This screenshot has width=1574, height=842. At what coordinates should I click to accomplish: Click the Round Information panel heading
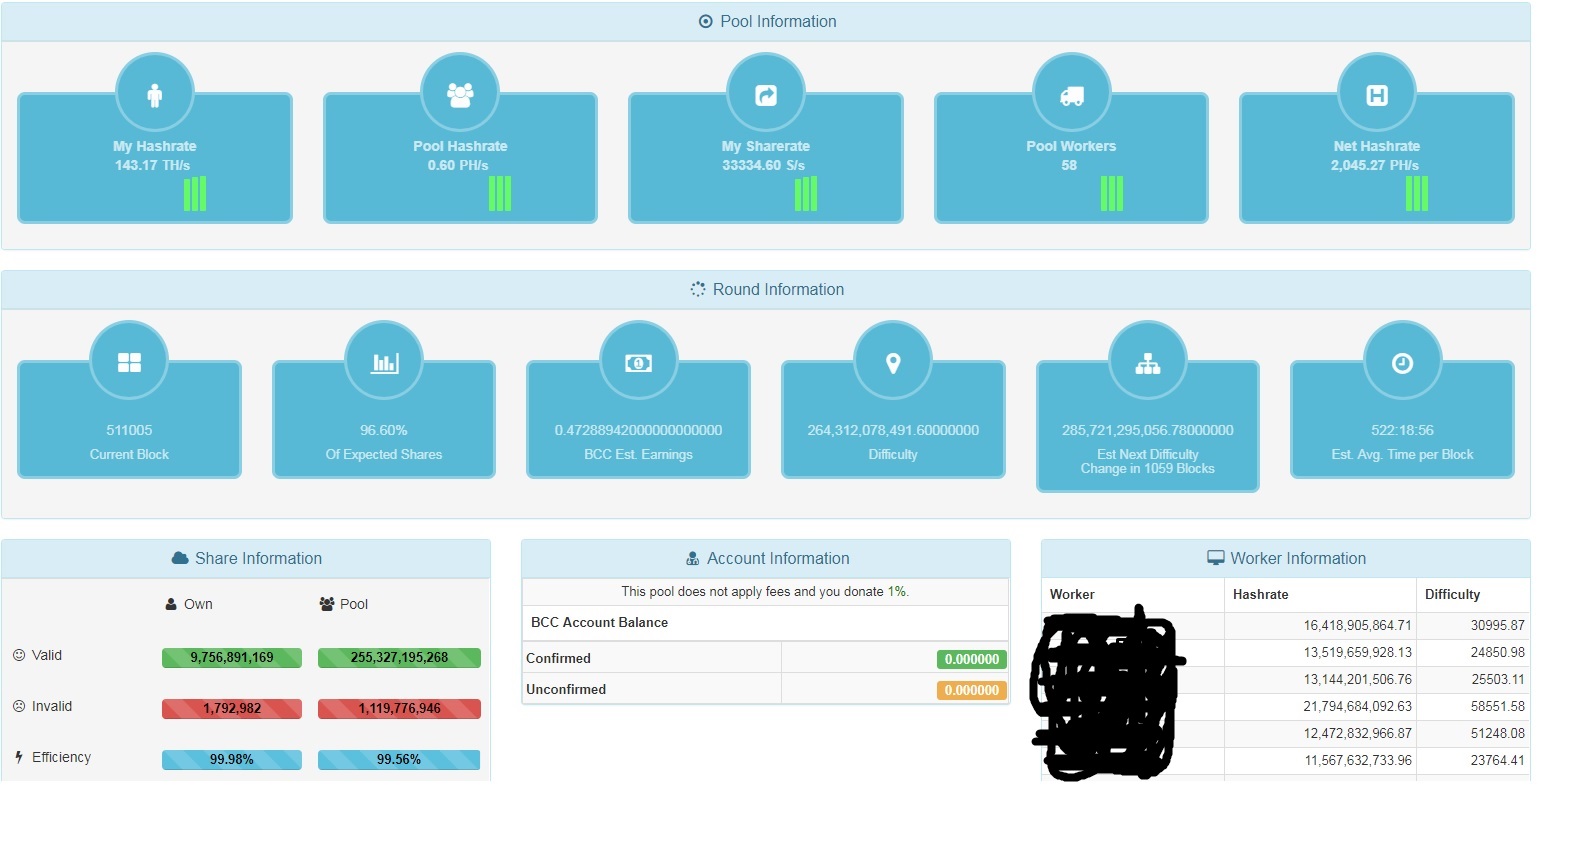766,289
